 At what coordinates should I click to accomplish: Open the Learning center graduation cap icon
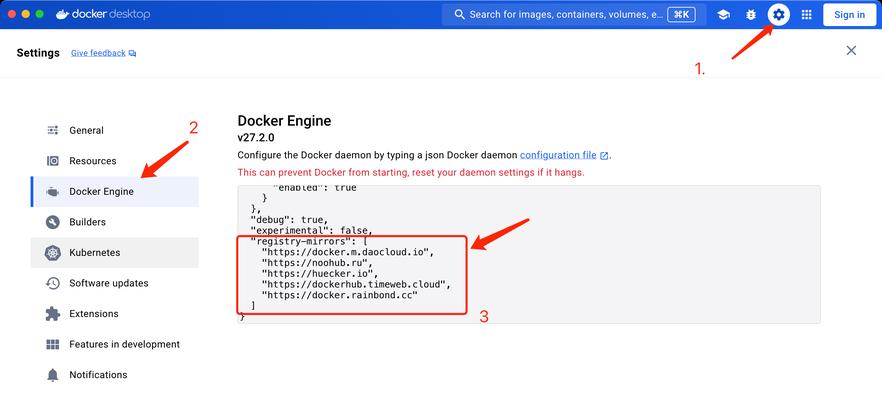[723, 15]
